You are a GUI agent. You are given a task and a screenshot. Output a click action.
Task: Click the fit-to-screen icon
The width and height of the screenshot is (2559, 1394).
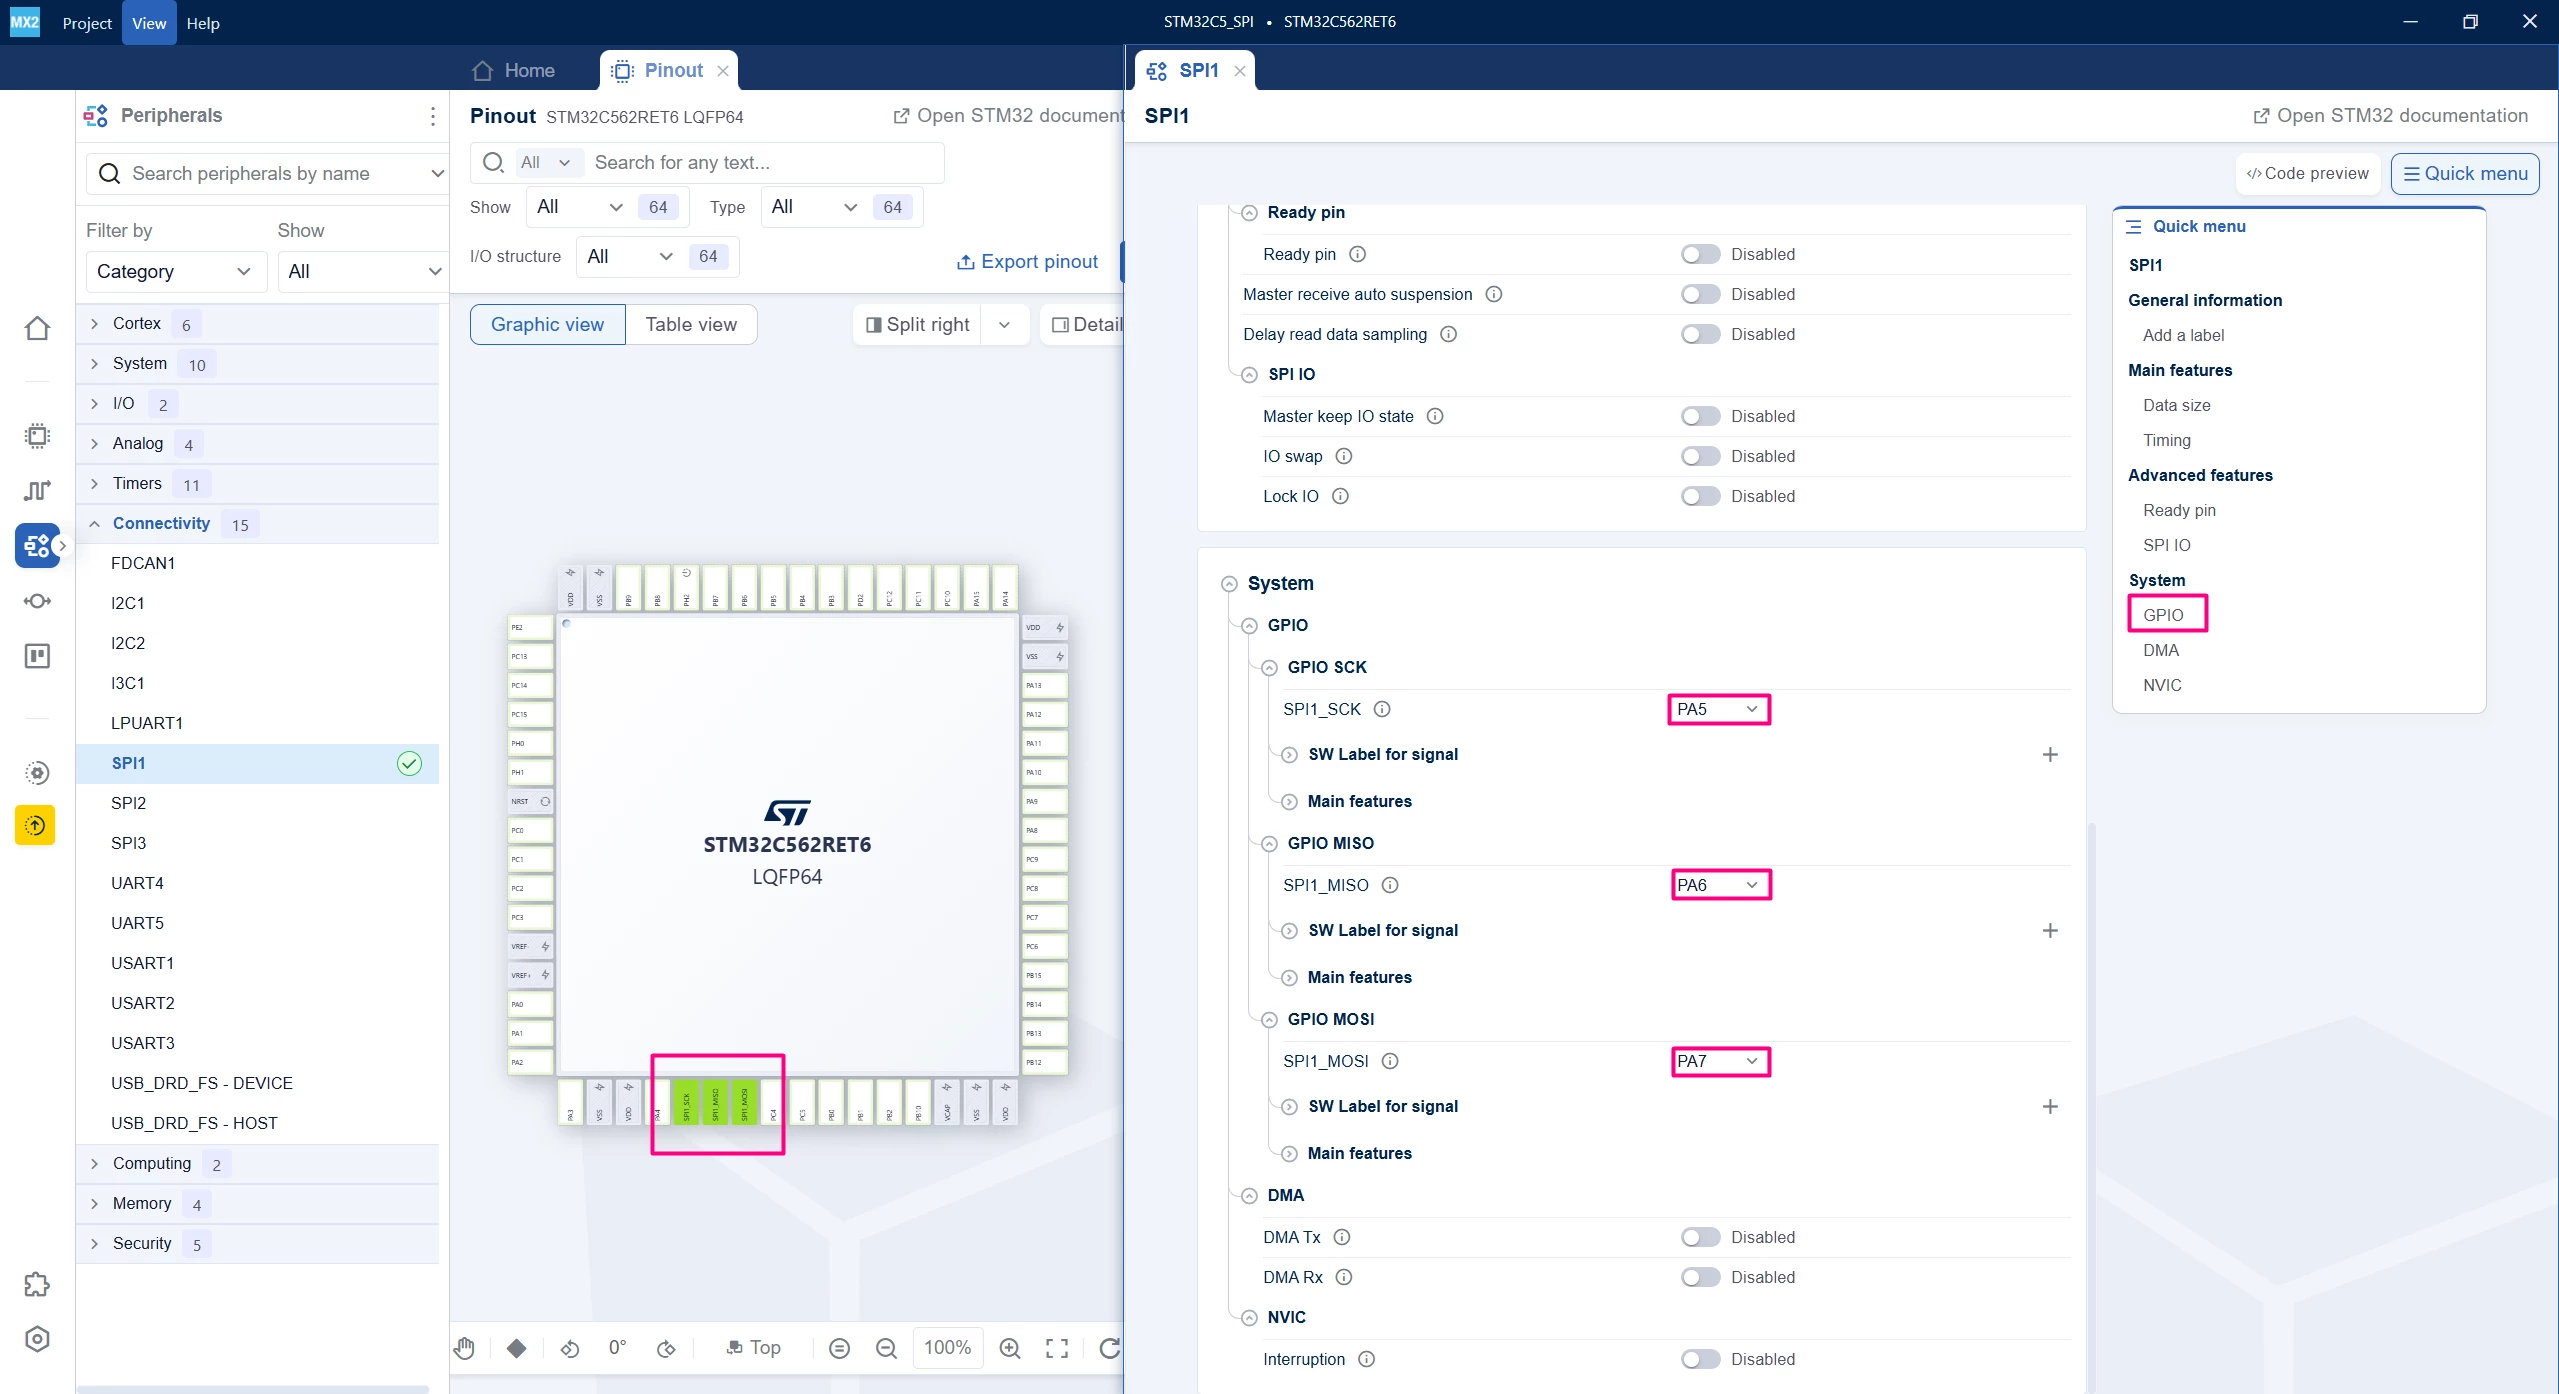[x=1057, y=1348]
